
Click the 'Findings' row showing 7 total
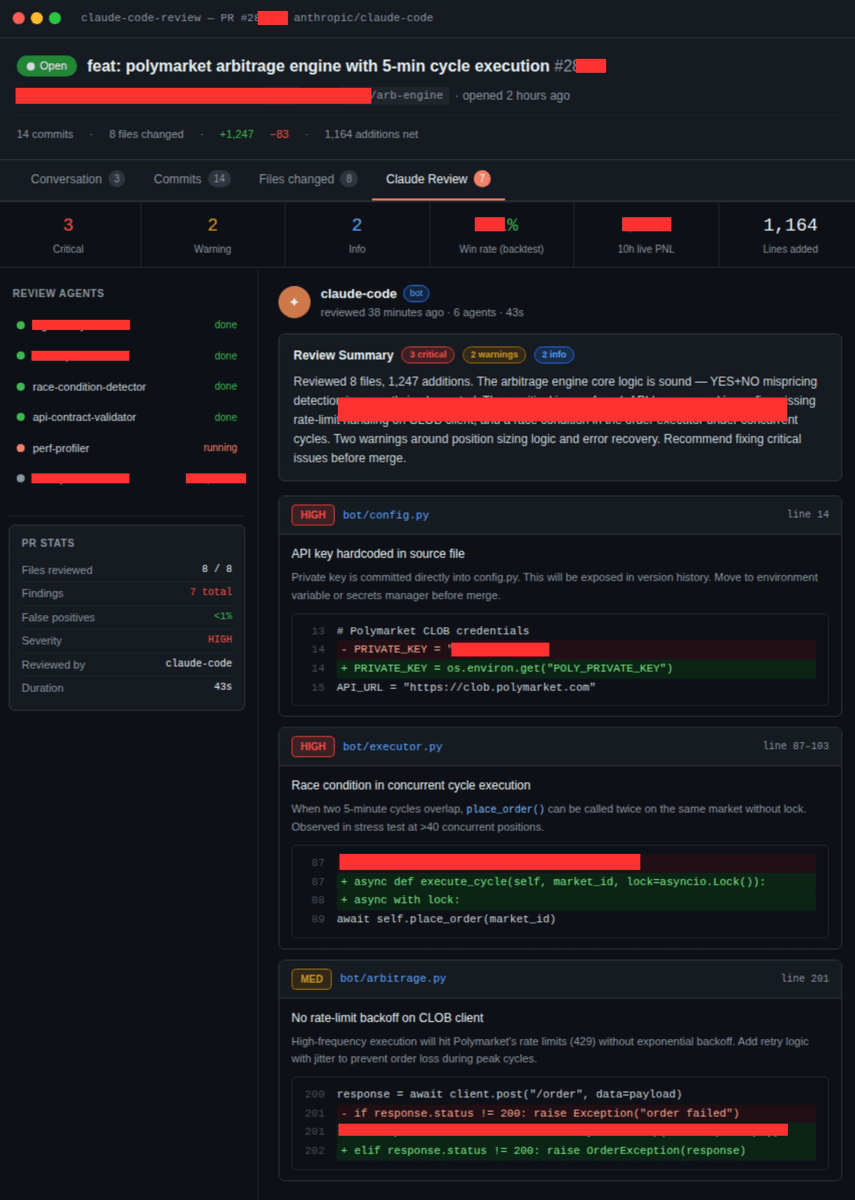click(127, 593)
